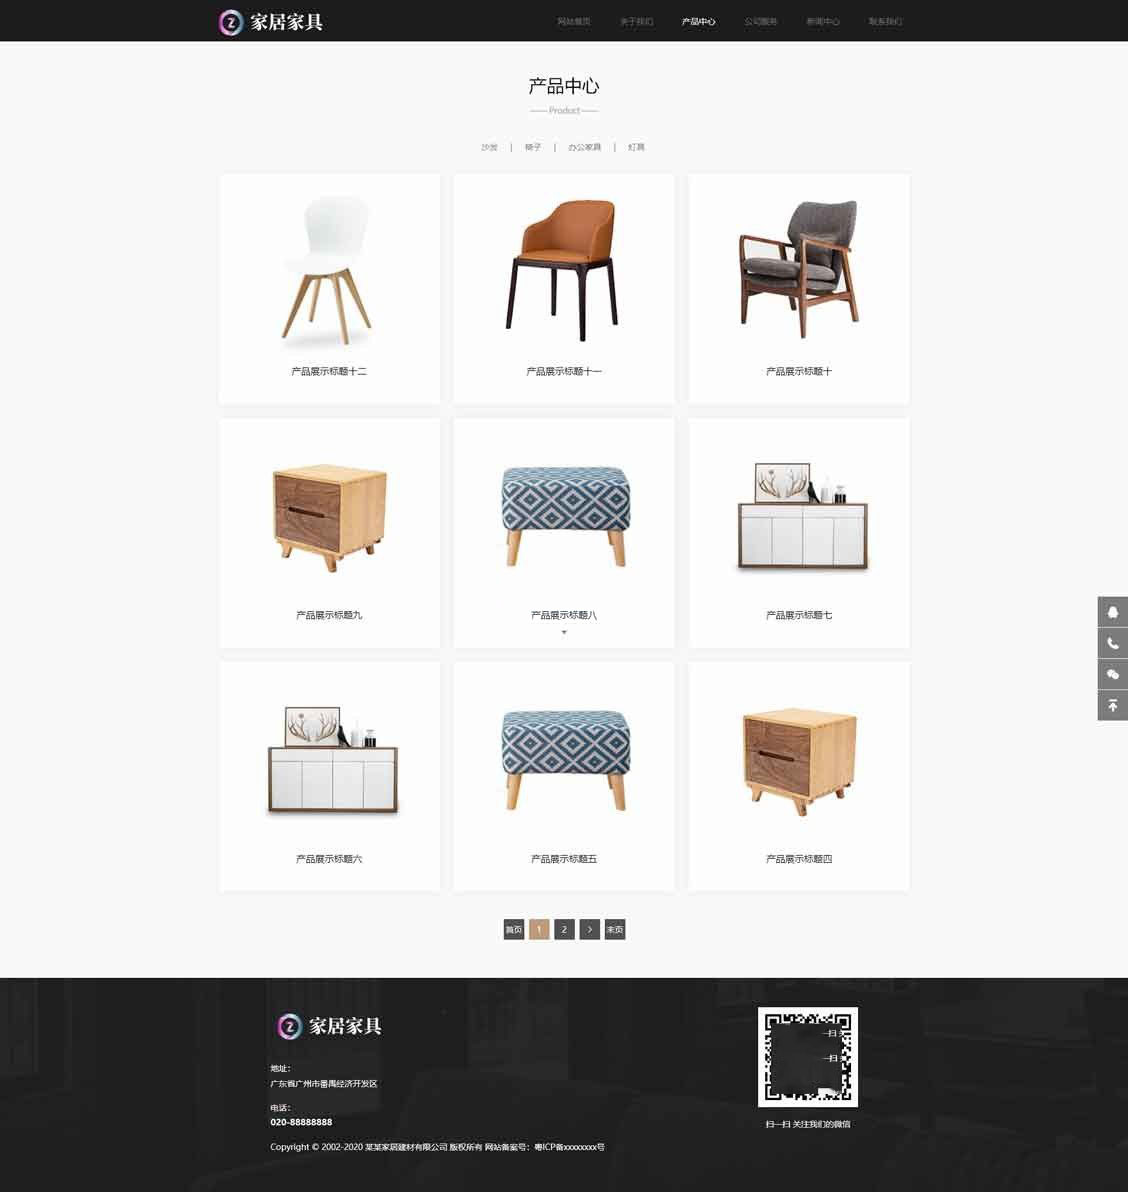Click the footer 家居家具 logo
The height and width of the screenshot is (1192, 1128).
click(329, 1026)
